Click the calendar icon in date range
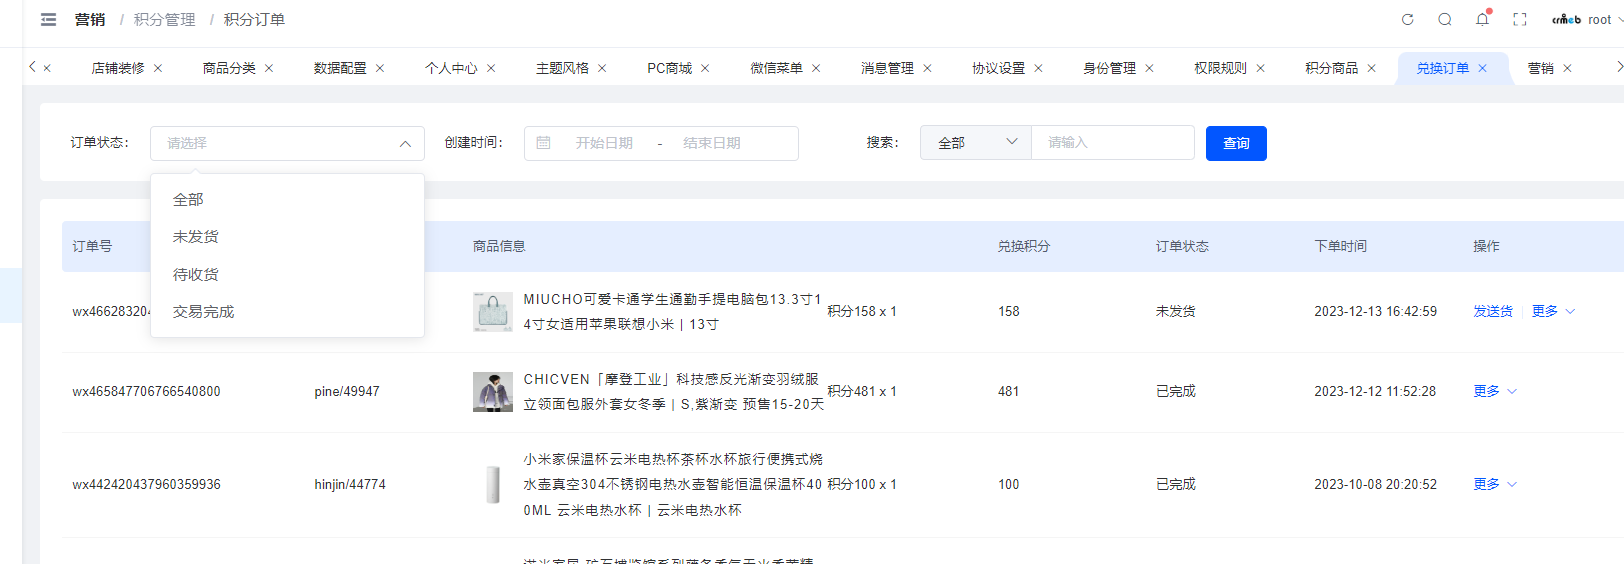Image resolution: width=1624 pixels, height=564 pixels. (x=543, y=143)
